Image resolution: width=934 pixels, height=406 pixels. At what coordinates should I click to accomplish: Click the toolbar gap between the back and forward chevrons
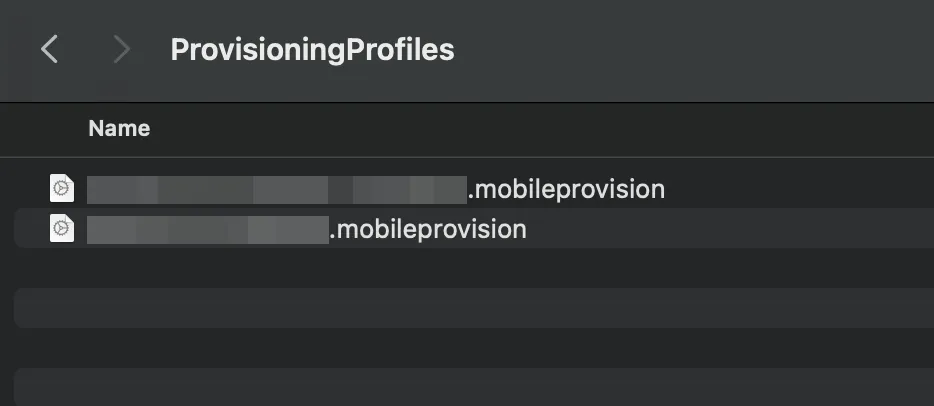tap(86, 49)
